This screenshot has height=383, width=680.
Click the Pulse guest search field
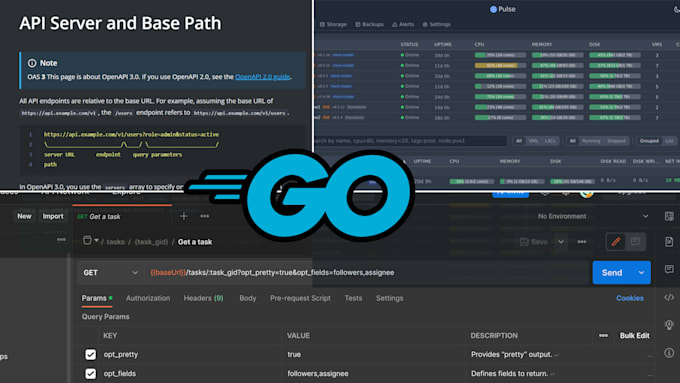[410, 141]
